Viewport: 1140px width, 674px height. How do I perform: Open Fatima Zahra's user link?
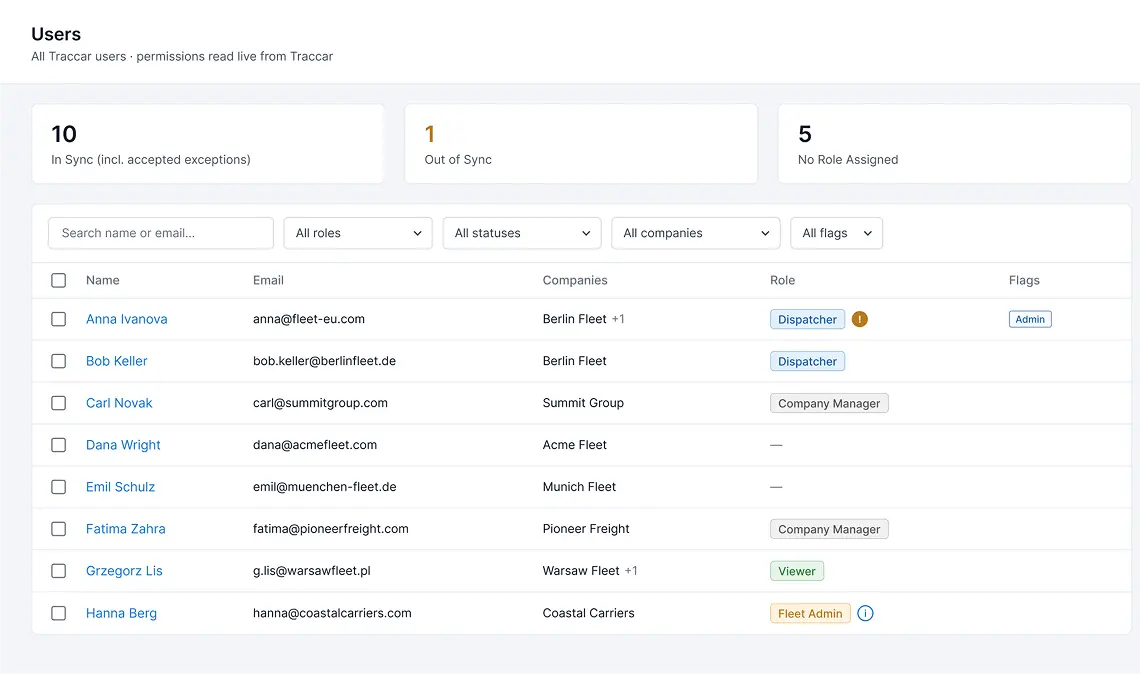point(126,529)
